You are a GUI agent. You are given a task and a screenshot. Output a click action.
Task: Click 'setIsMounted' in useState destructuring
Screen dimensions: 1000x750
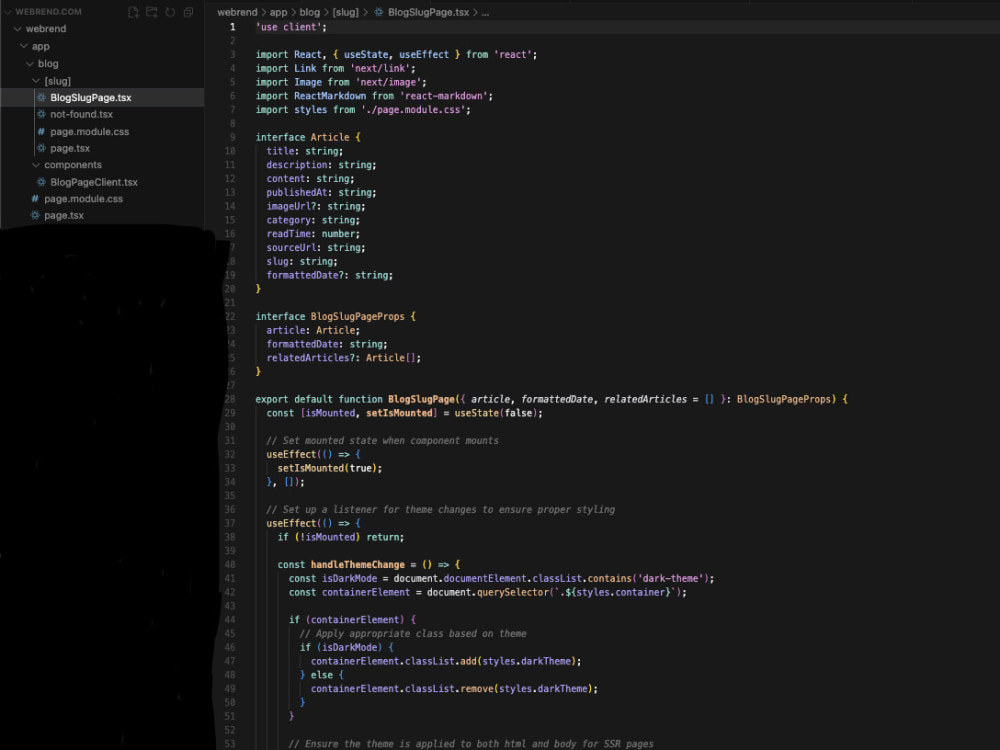399,413
